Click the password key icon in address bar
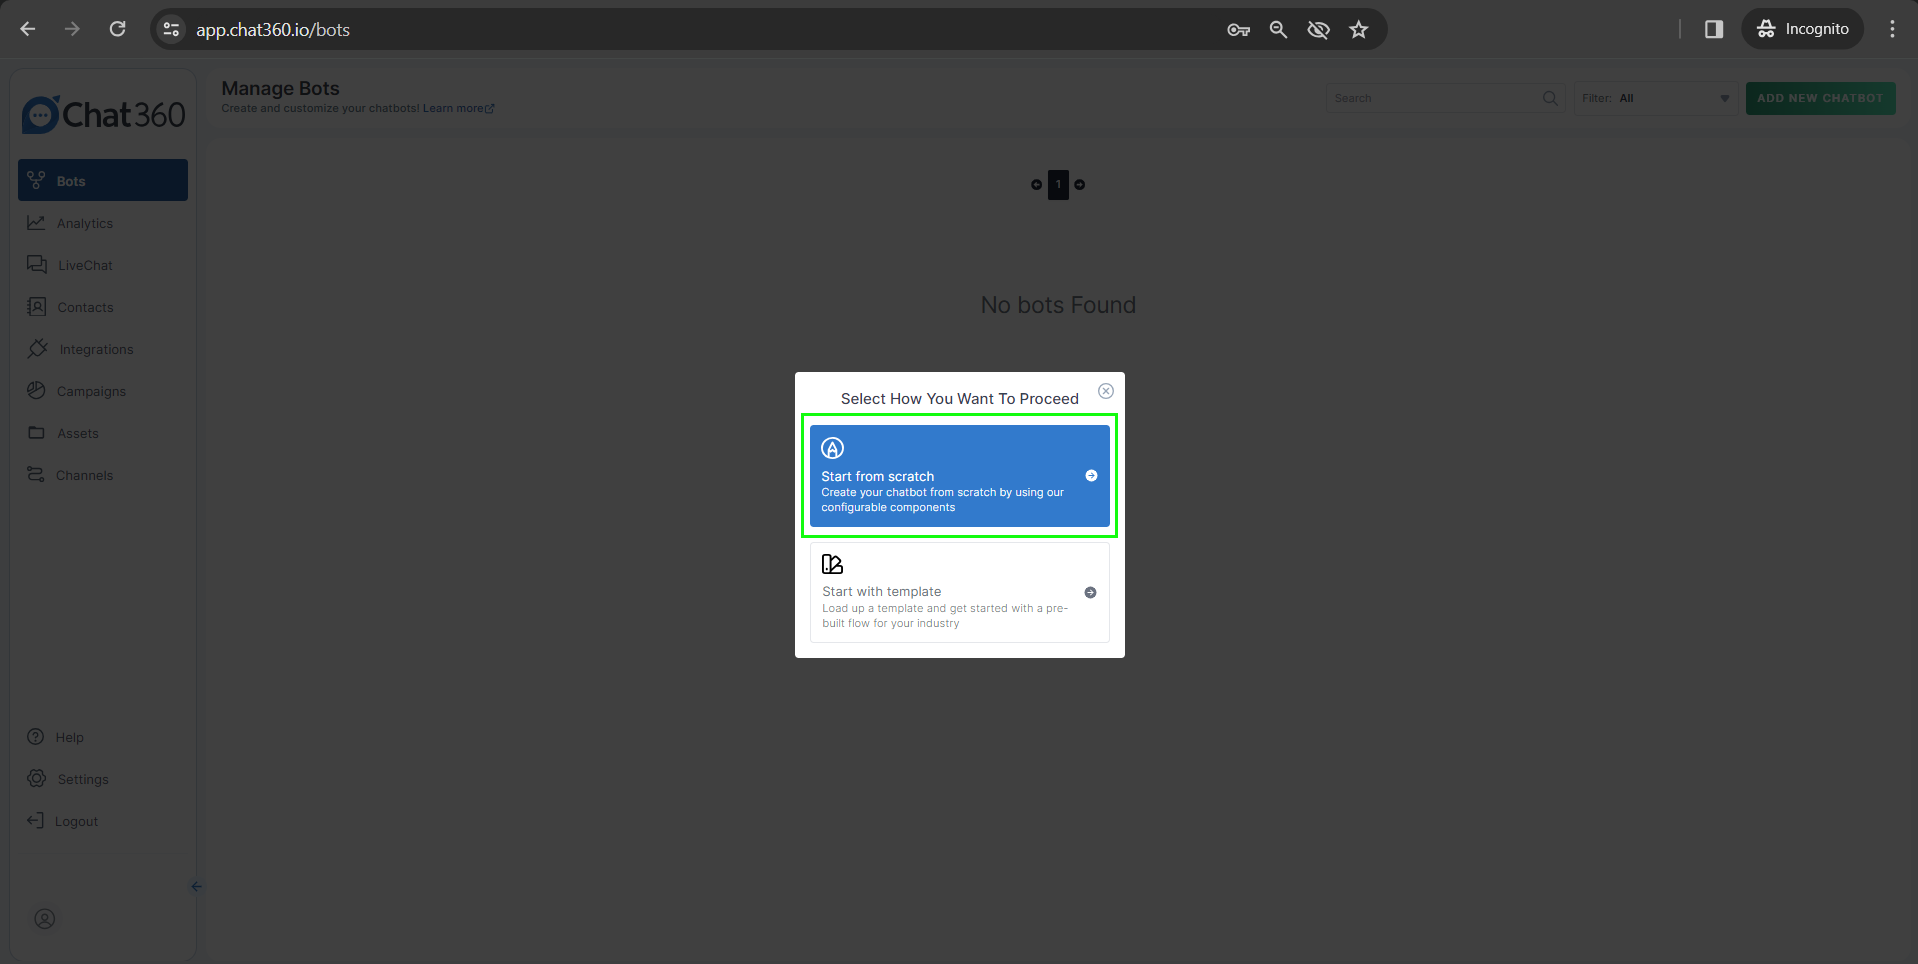Image resolution: width=1918 pixels, height=964 pixels. point(1238,30)
